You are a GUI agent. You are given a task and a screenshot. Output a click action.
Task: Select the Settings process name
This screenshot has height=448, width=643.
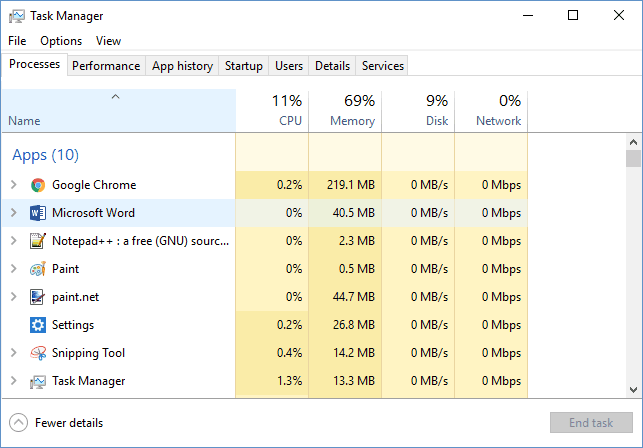pyautogui.click(x=73, y=325)
